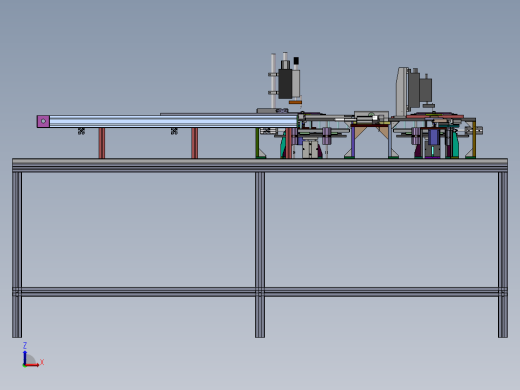520x390 pixels.
Task: Select the tall grey upright panel on the right assembly
Action: [402, 92]
